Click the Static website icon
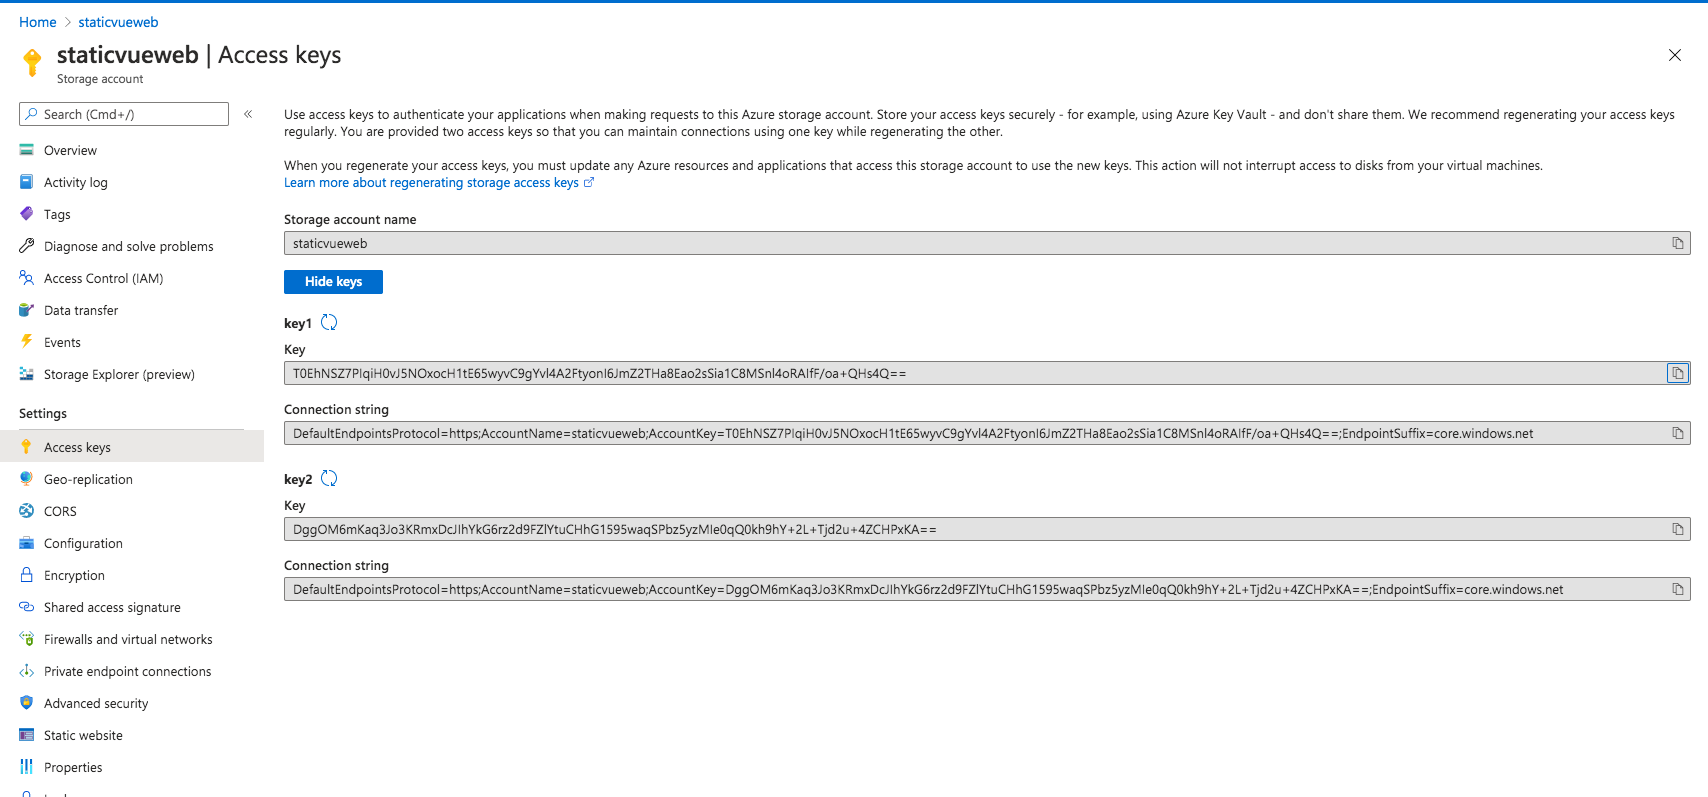This screenshot has height=797, width=1708. [27, 735]
